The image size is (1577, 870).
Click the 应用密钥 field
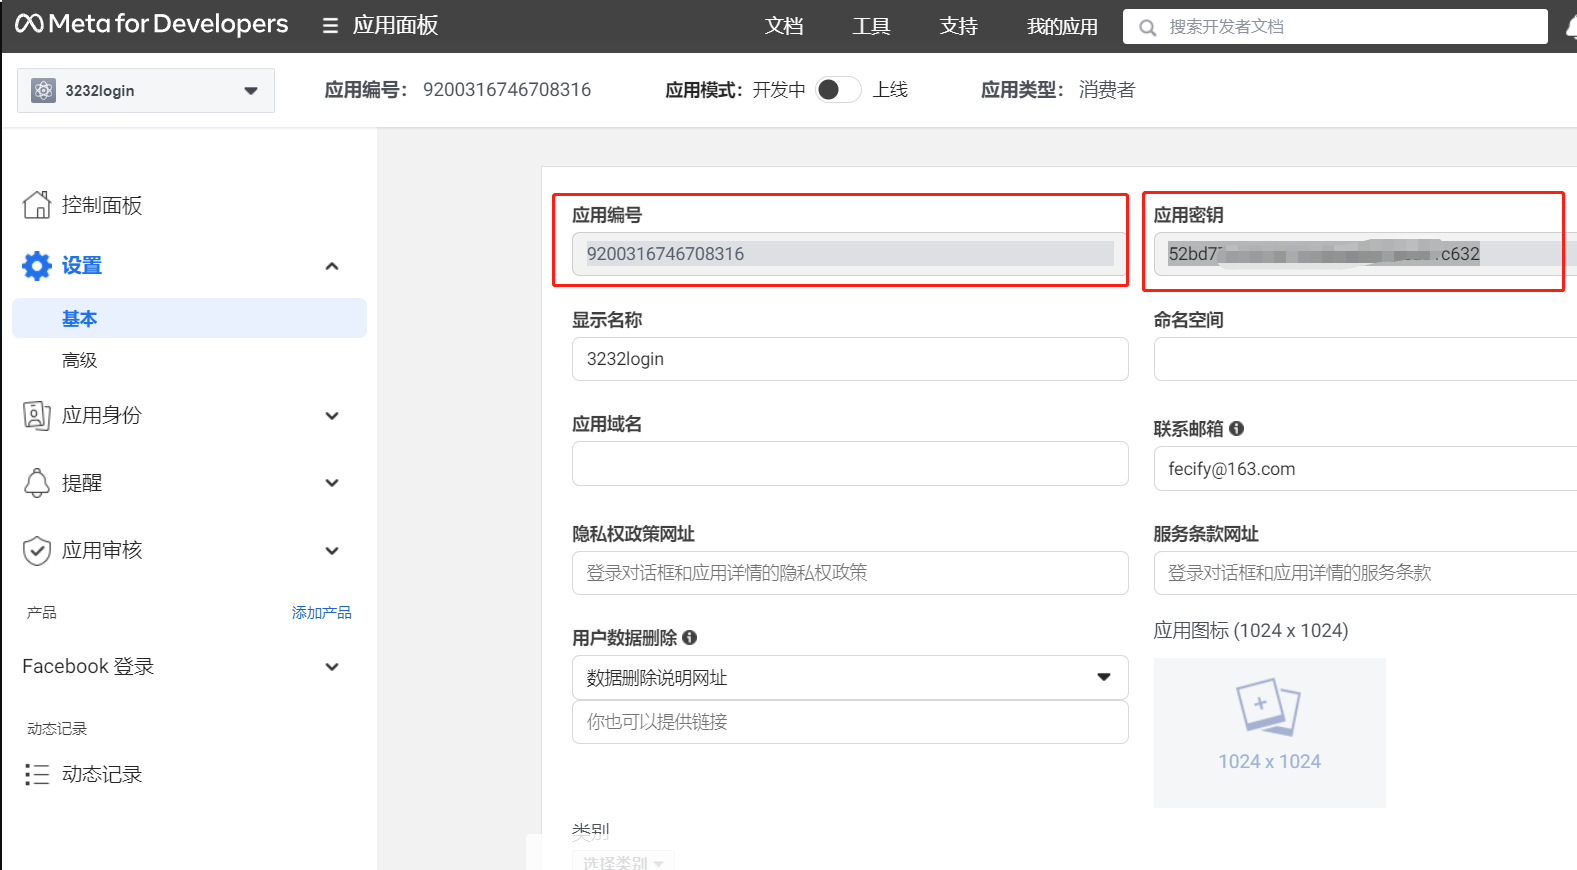click(1365, 254)
